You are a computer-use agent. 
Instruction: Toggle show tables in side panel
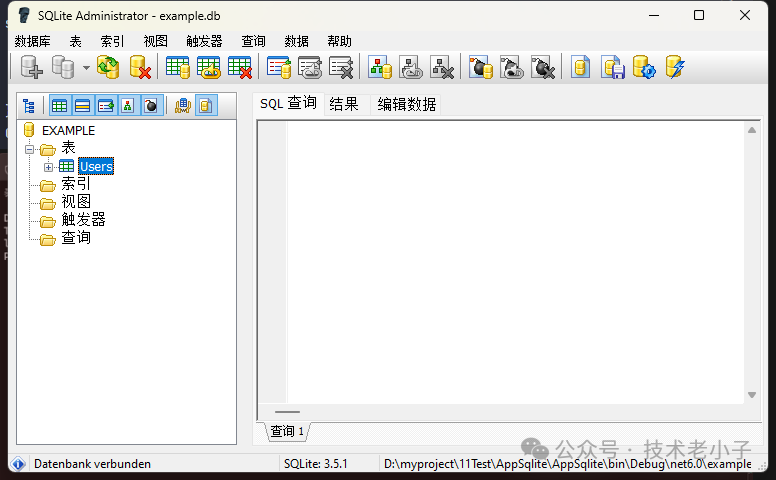[x=59, y=105]
